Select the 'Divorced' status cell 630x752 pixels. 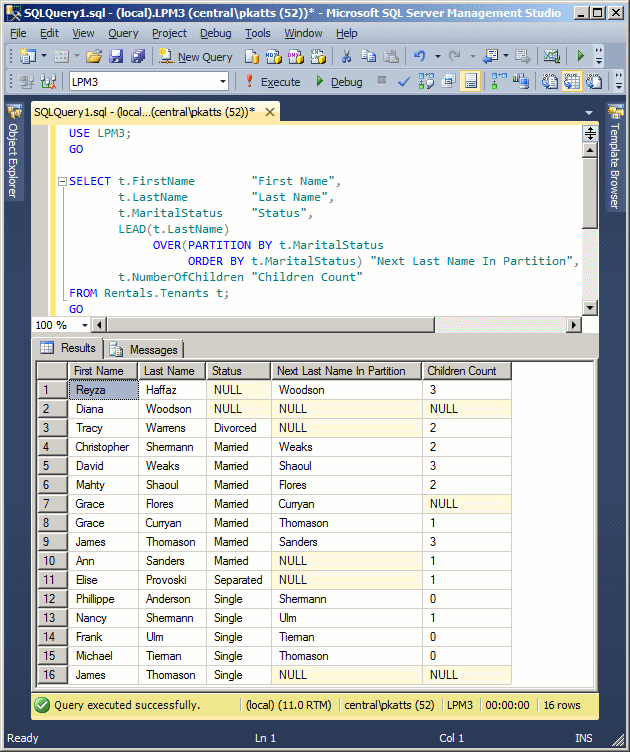click(238, 428)
